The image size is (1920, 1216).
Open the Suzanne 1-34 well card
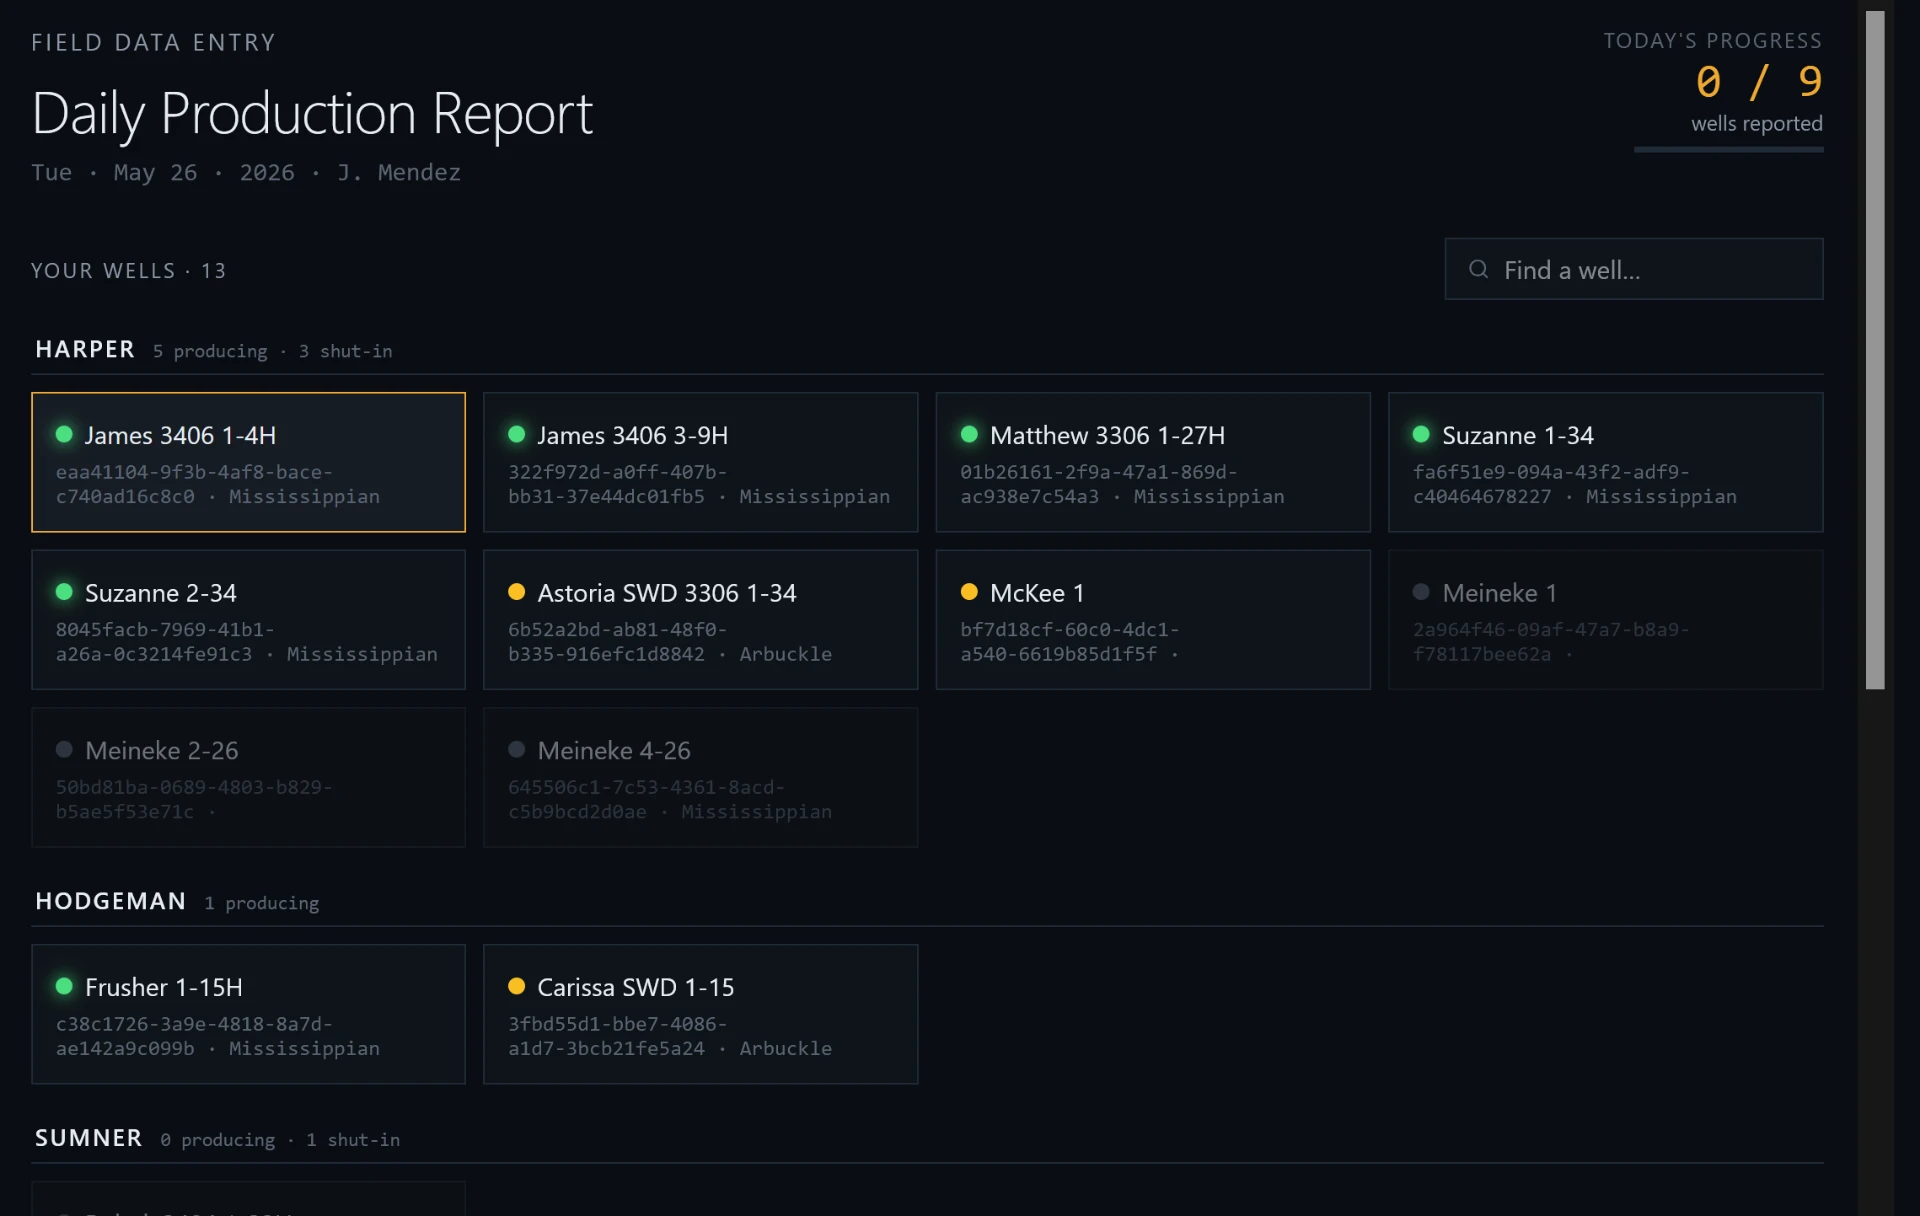coord(1605,462)
